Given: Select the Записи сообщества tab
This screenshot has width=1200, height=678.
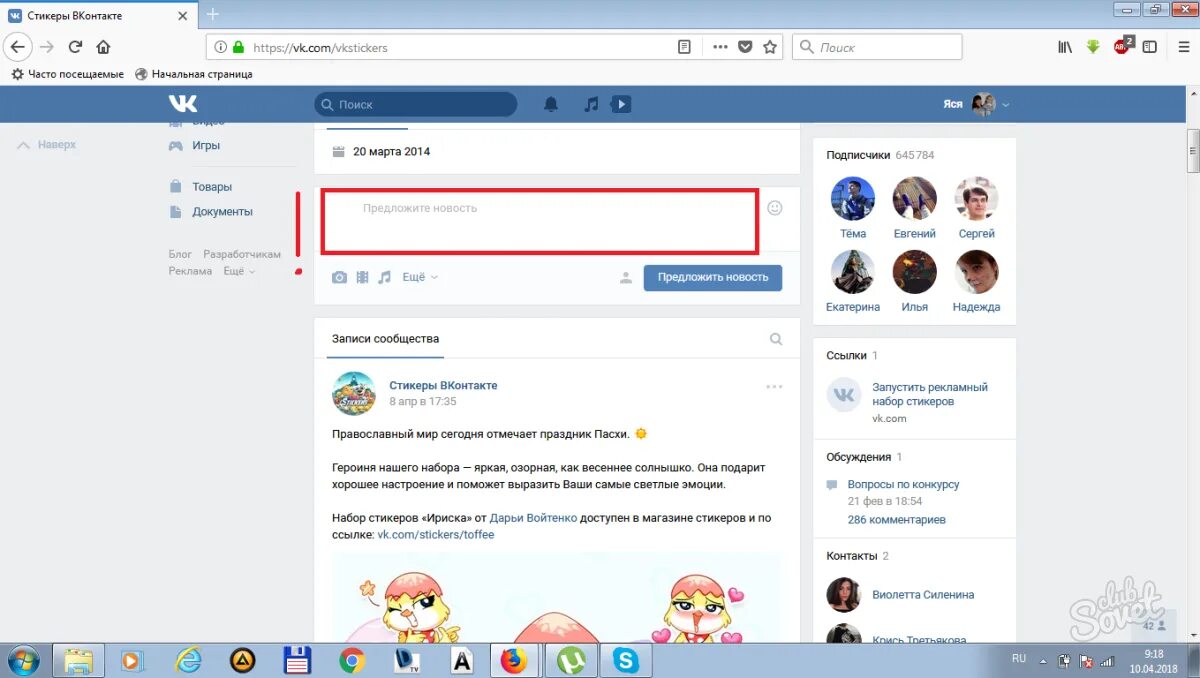Looking at the screenshot, I should [x=385, y=339].
